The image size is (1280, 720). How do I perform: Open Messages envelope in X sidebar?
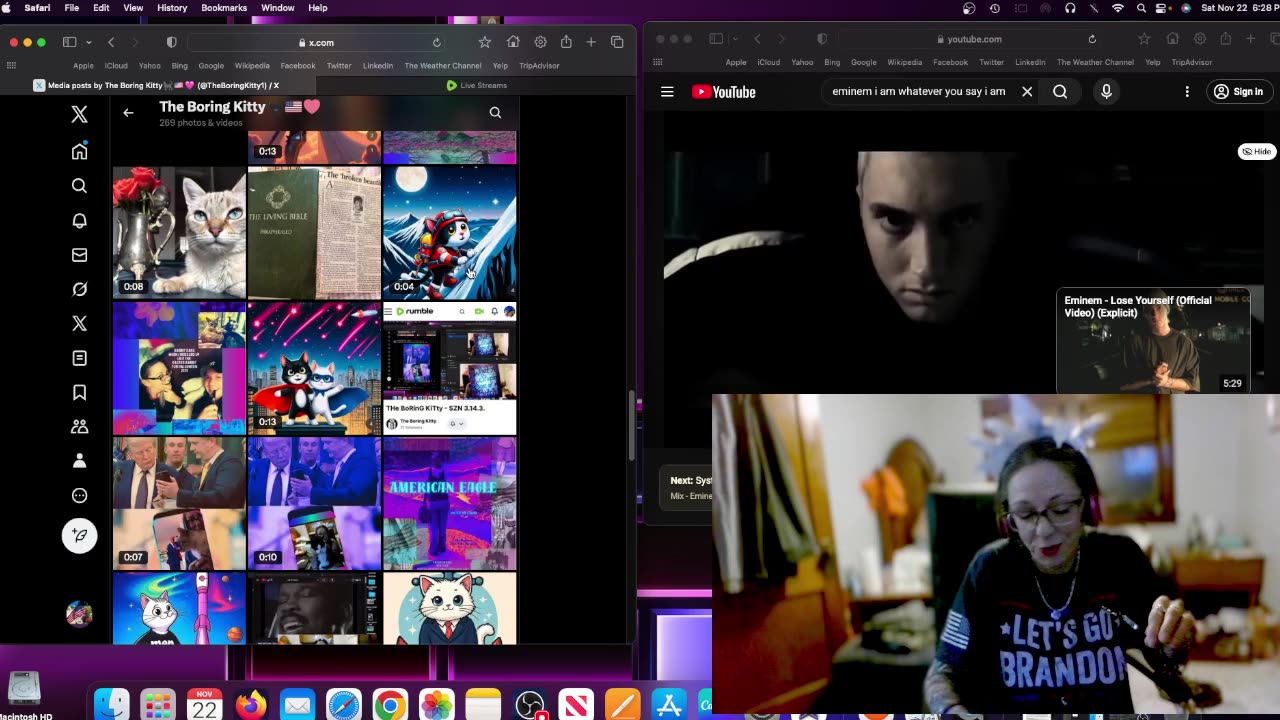click(x=79, y=255)
